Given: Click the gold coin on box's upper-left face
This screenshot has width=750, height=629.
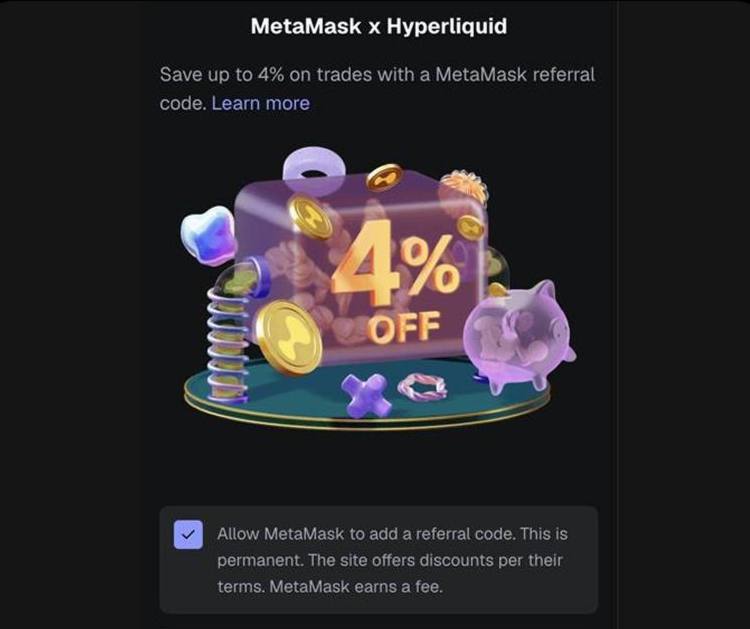Looking at the screenshot, I should 311,217.
